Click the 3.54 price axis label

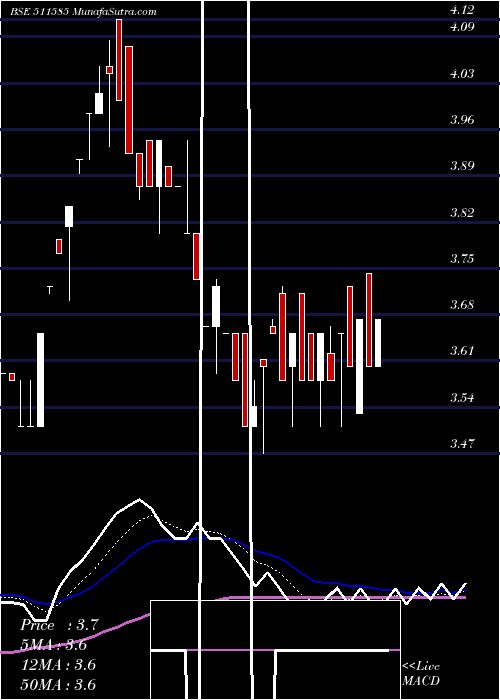pyautogui.click(x=462, y=397)
